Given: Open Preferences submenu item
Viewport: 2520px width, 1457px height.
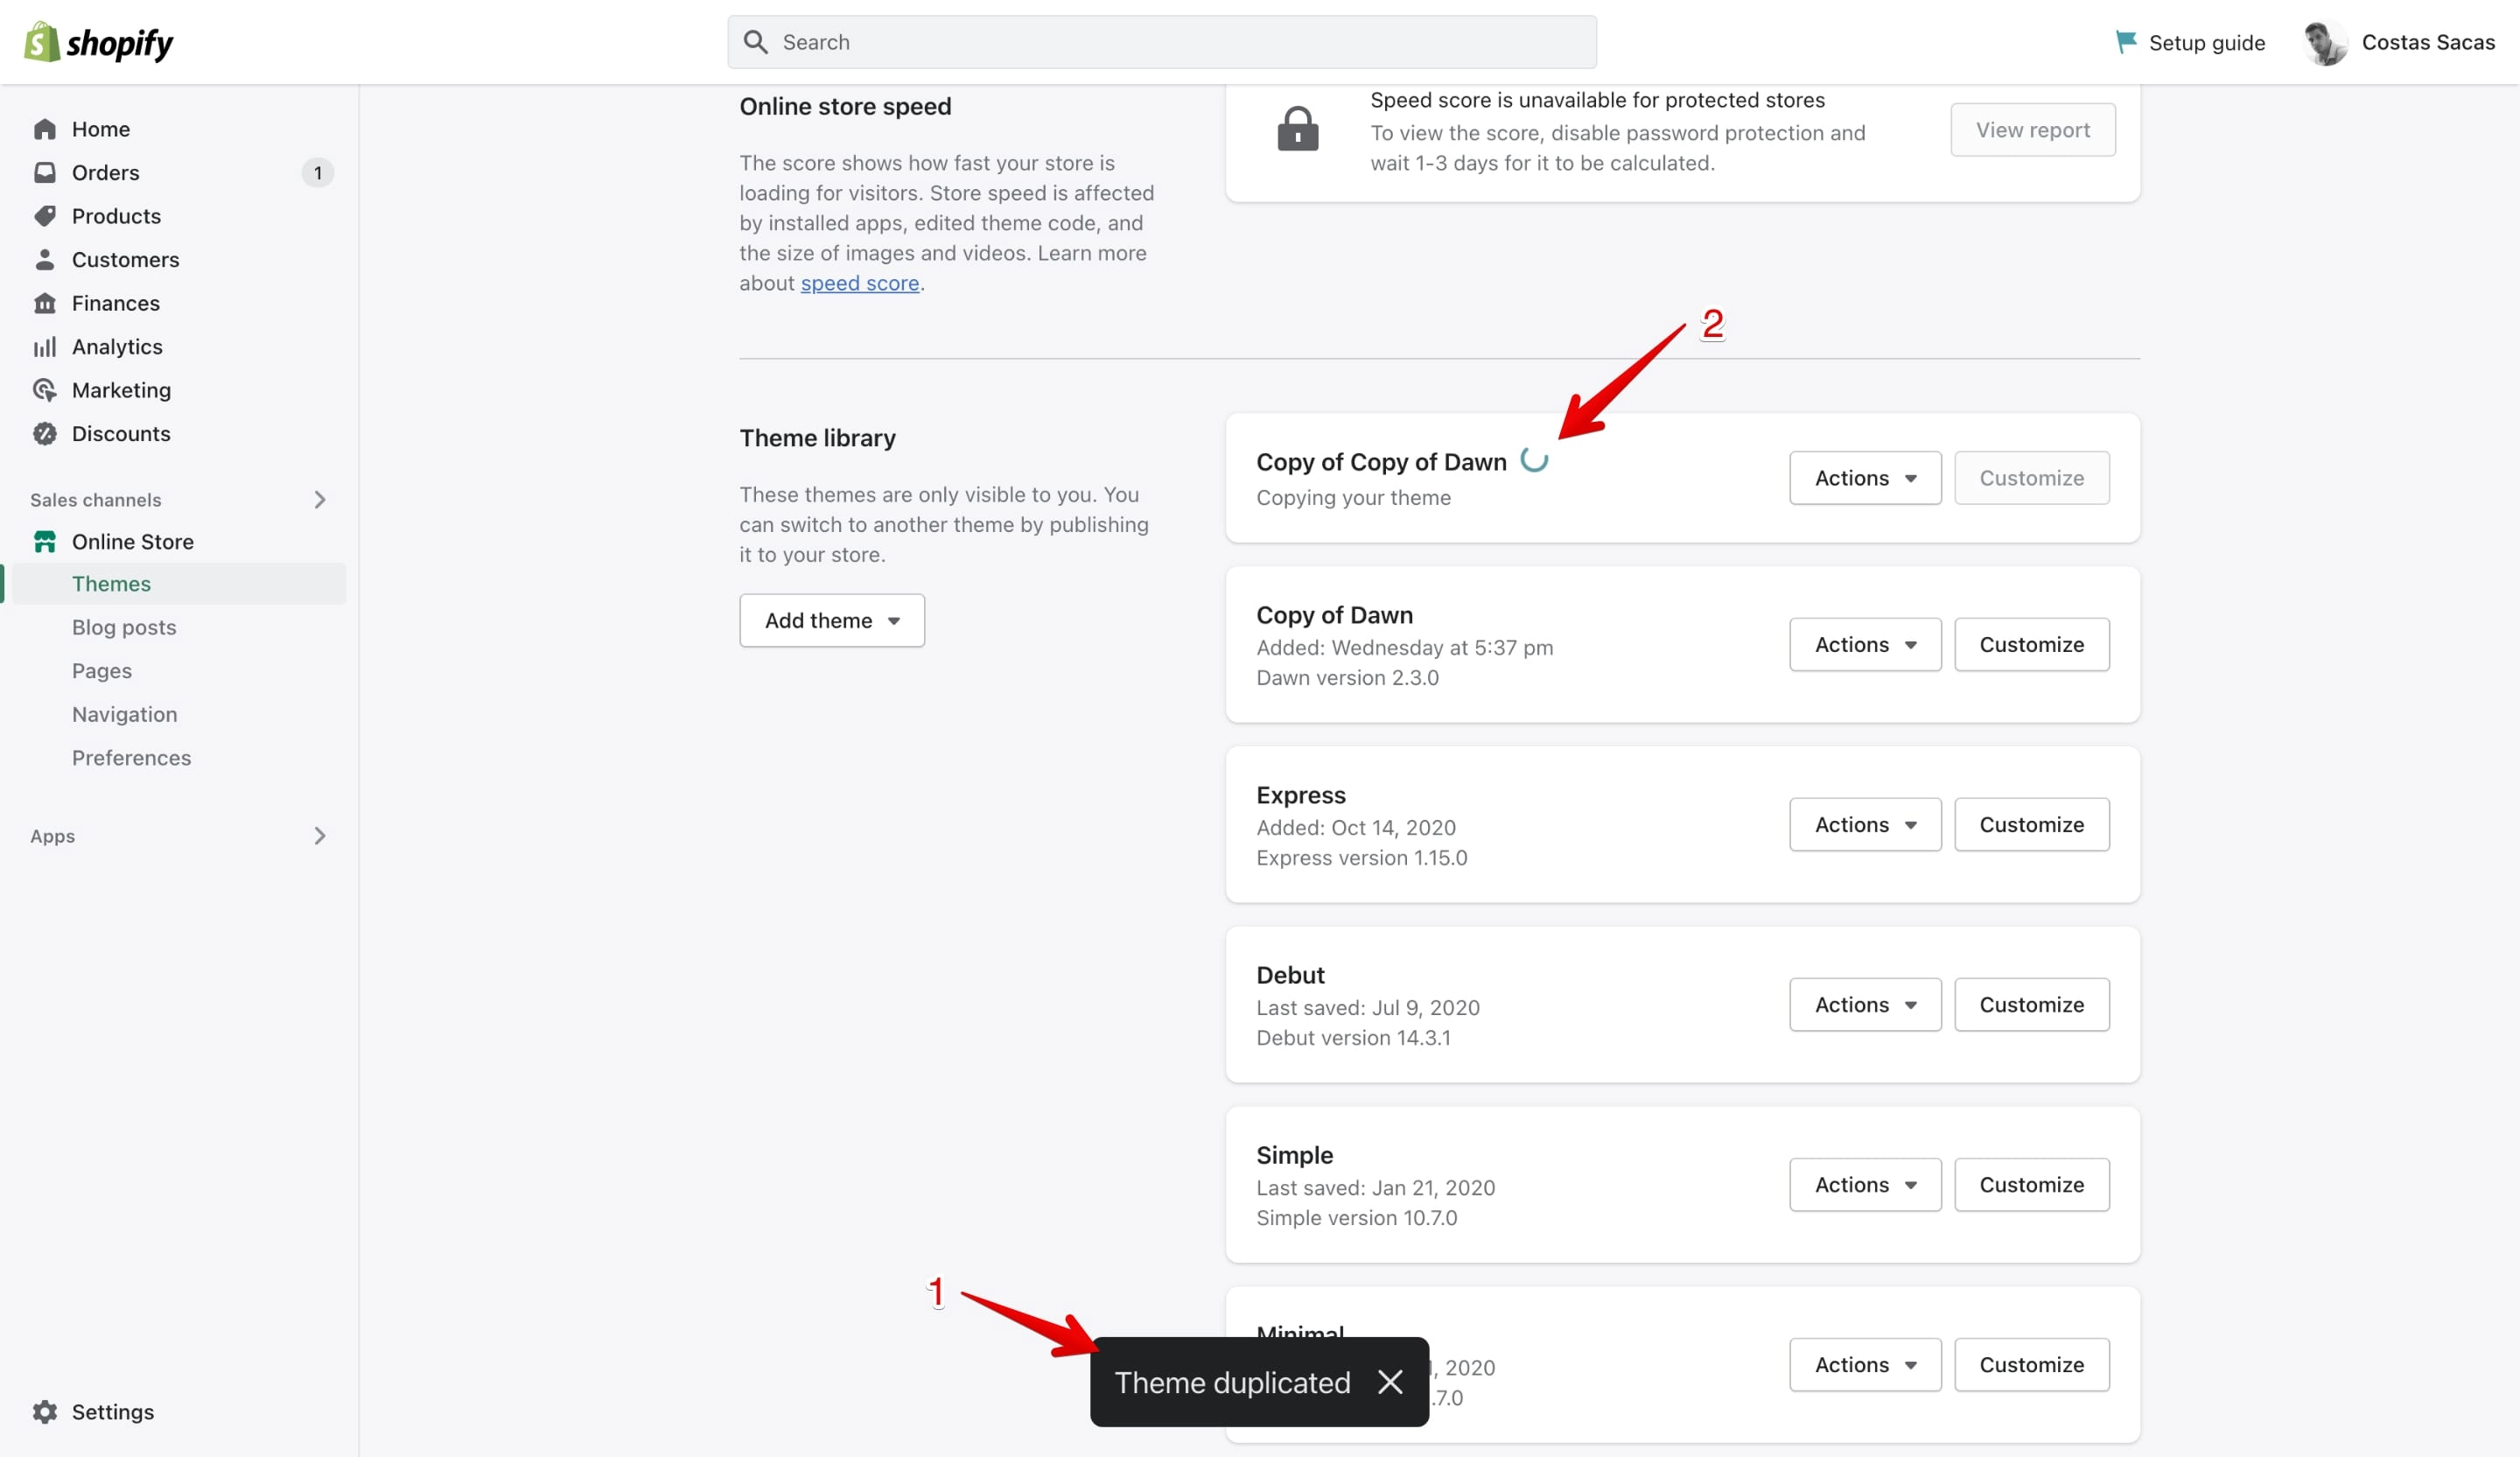Looking at the screenshot, I should click(x=131, y=757).
